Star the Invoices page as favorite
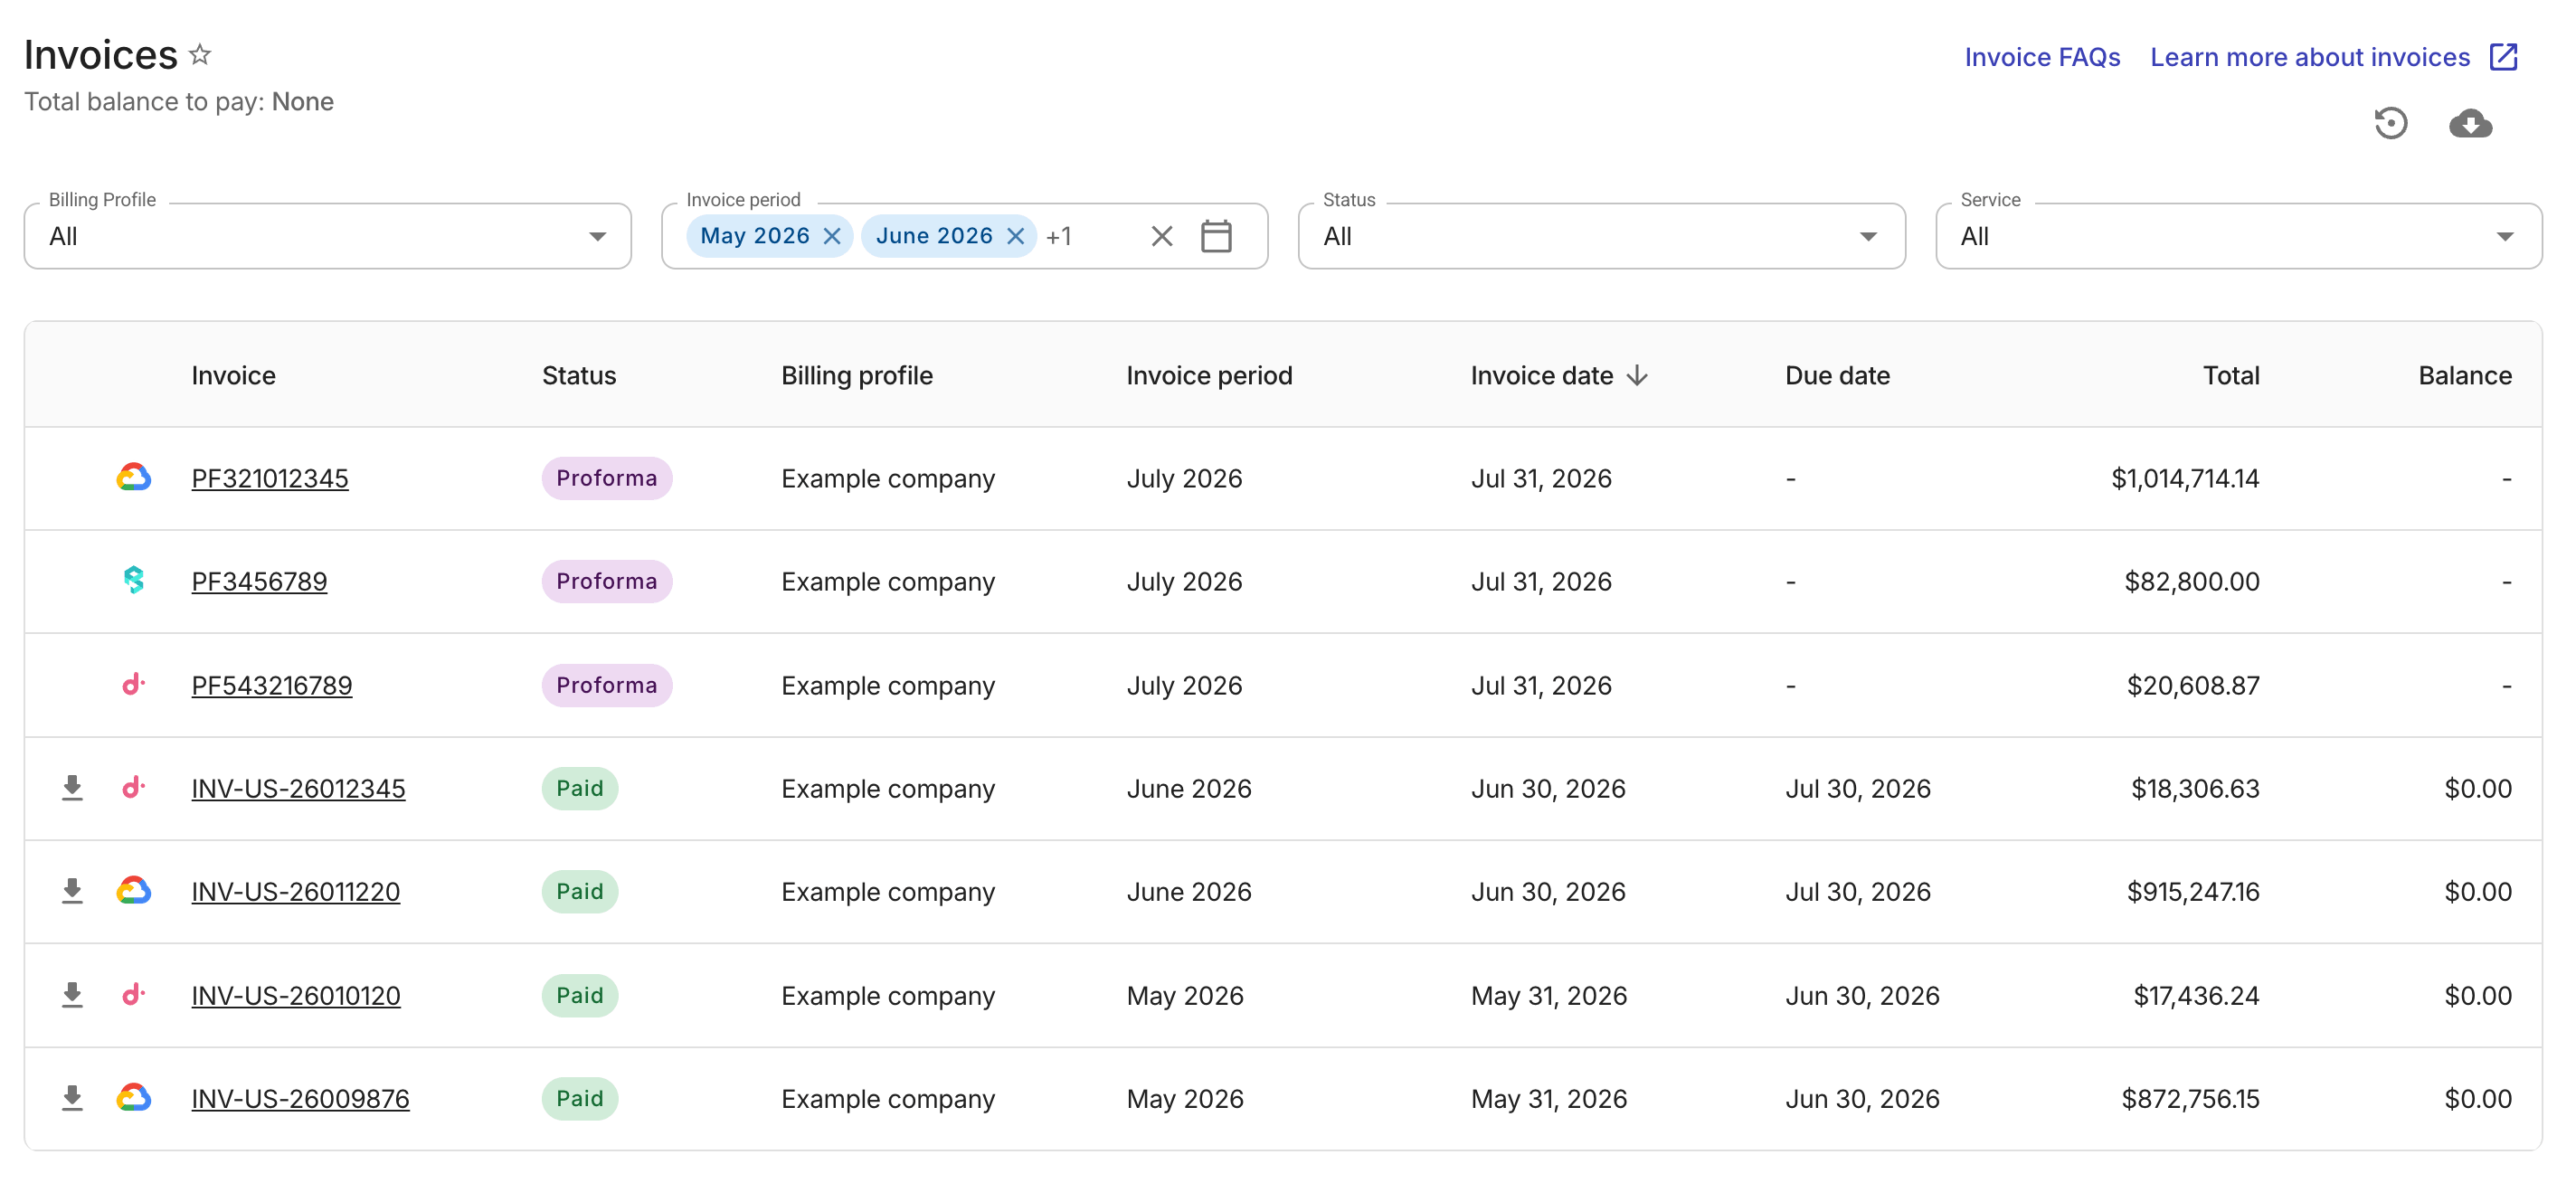The width and height of the screenshot is (2576, 1183). 200,54
